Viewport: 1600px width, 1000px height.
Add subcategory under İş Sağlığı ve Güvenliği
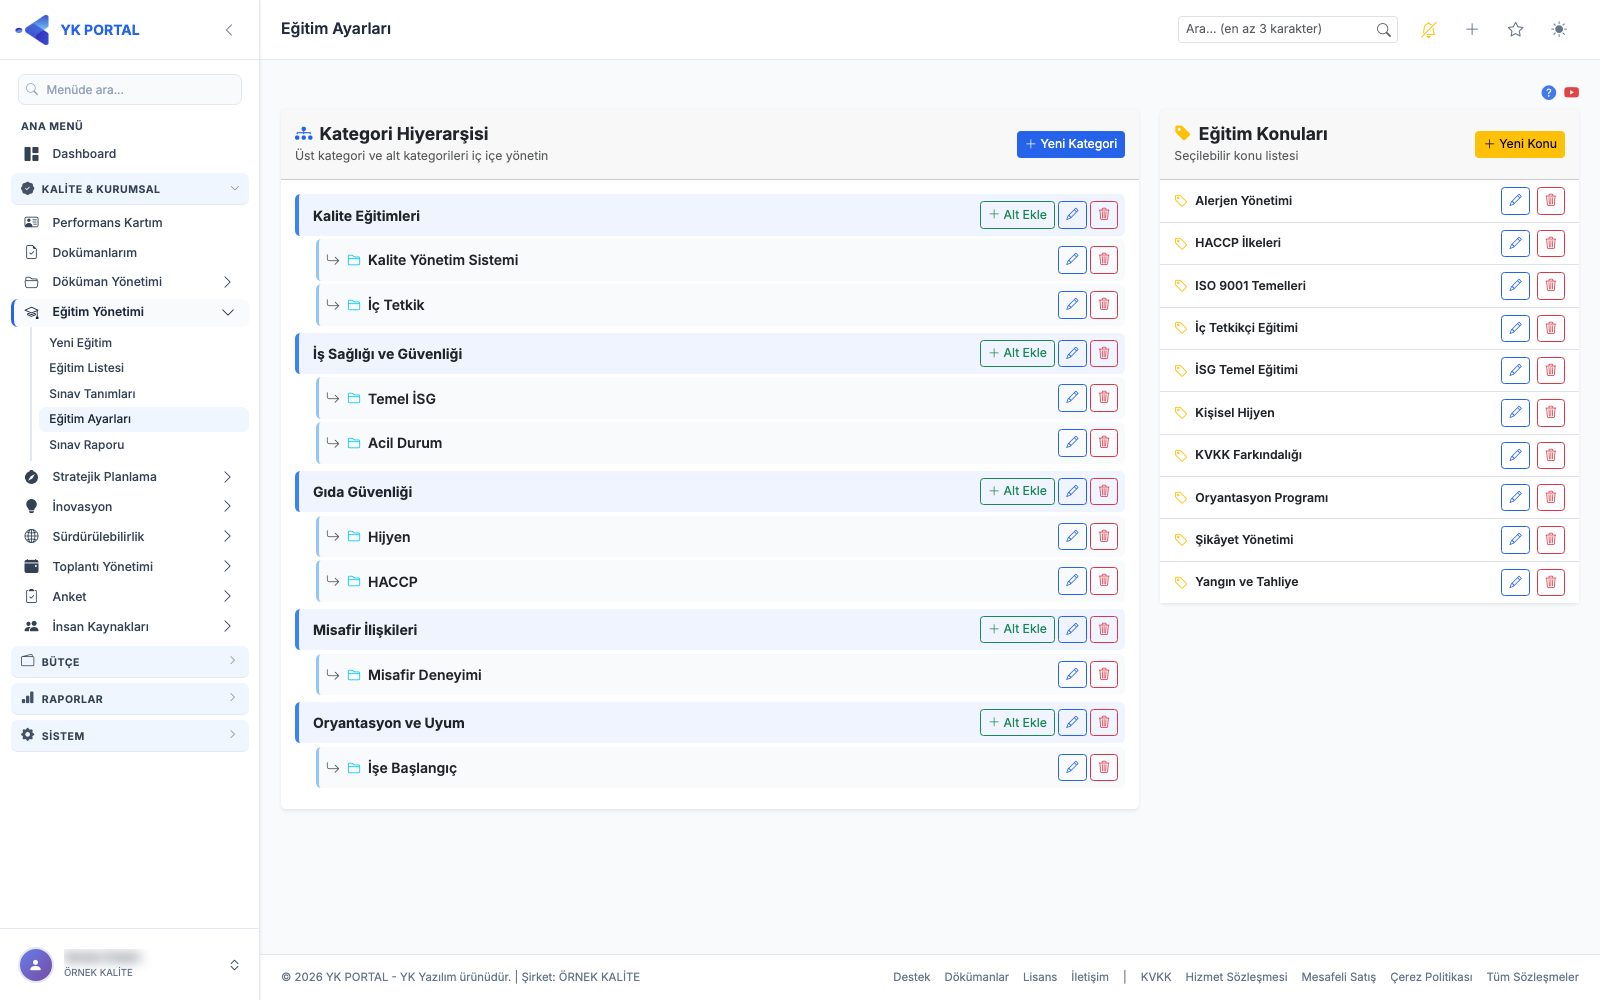pyautogui.click(x=1017, y=353)
